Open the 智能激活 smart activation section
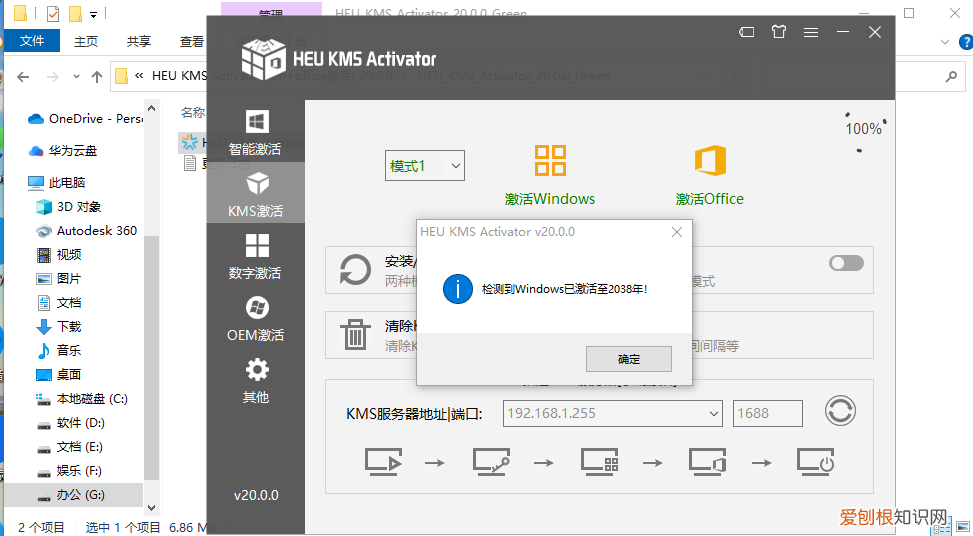This screenshot has width=973, height=536. (255, 132)
